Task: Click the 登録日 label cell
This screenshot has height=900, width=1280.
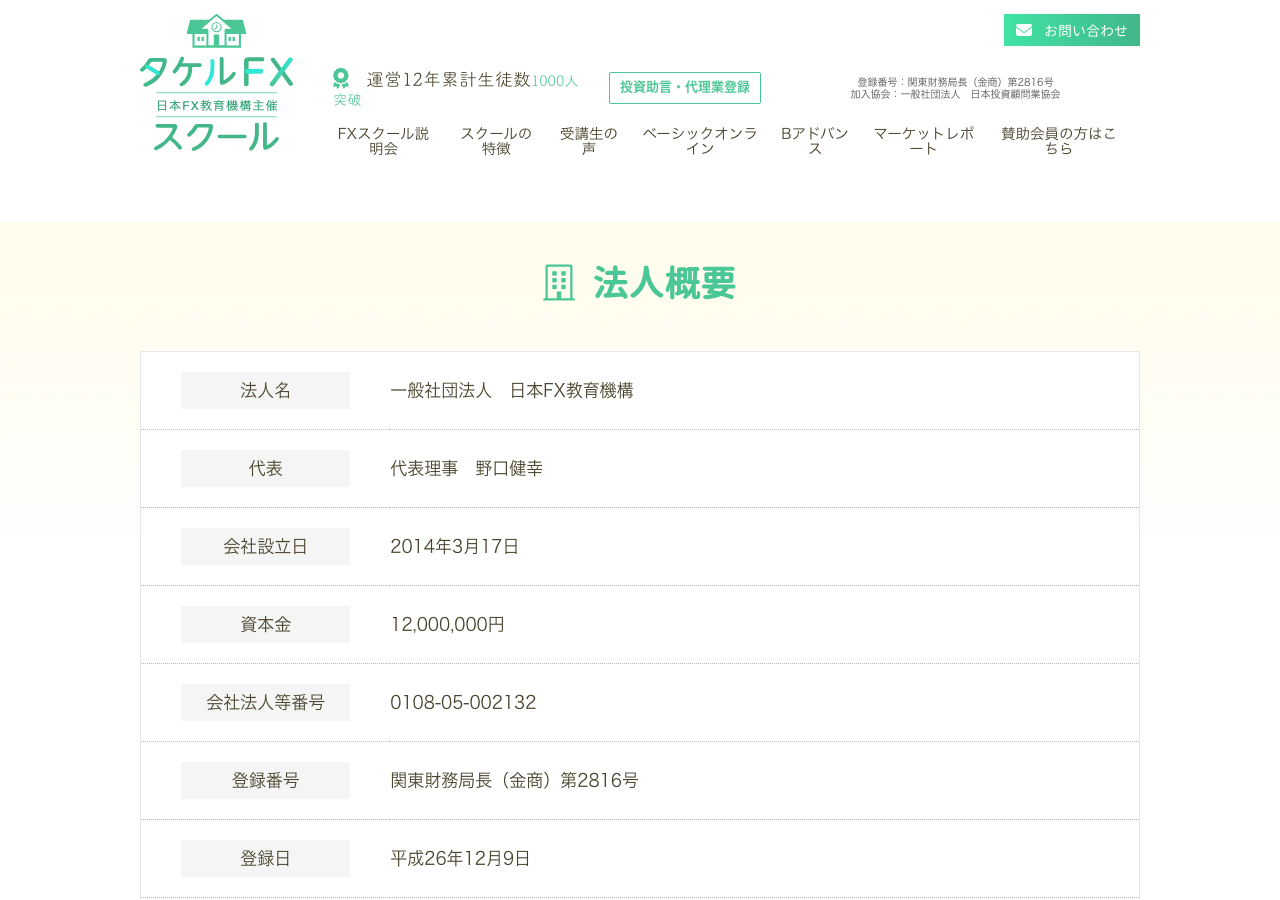Action: pos(265,859)
